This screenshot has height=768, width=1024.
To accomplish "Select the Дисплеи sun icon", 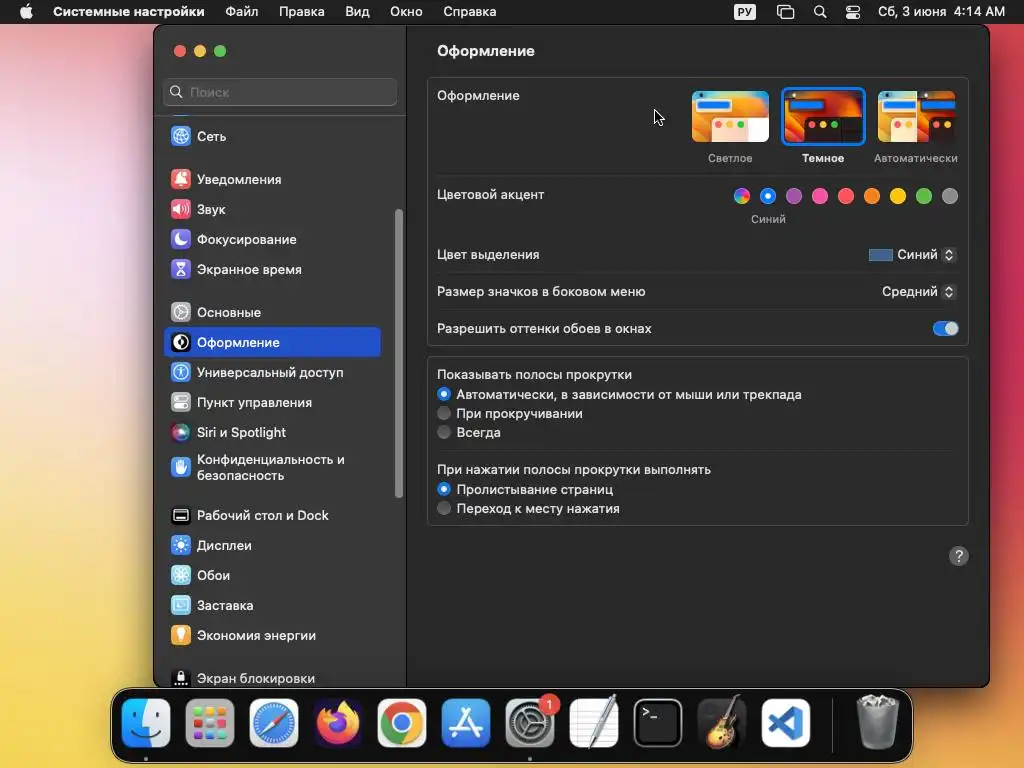I will [x=181, y=545].
